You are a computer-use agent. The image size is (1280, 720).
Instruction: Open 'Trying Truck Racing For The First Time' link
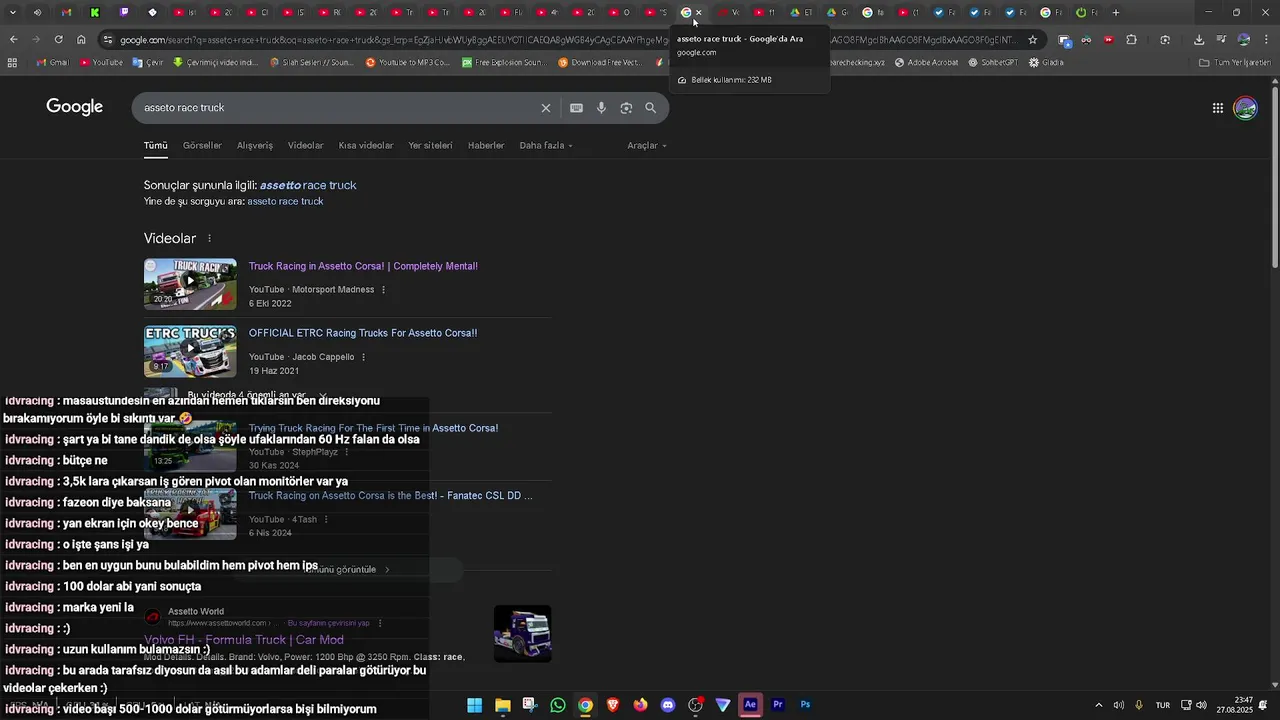tap(373, 428)
